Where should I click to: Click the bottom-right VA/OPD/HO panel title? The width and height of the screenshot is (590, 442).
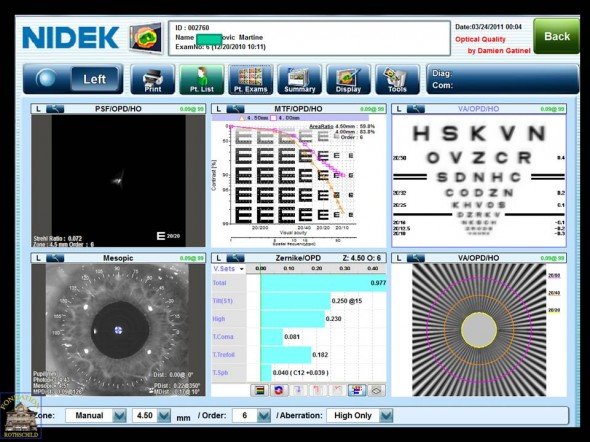(x=479, y=258)
